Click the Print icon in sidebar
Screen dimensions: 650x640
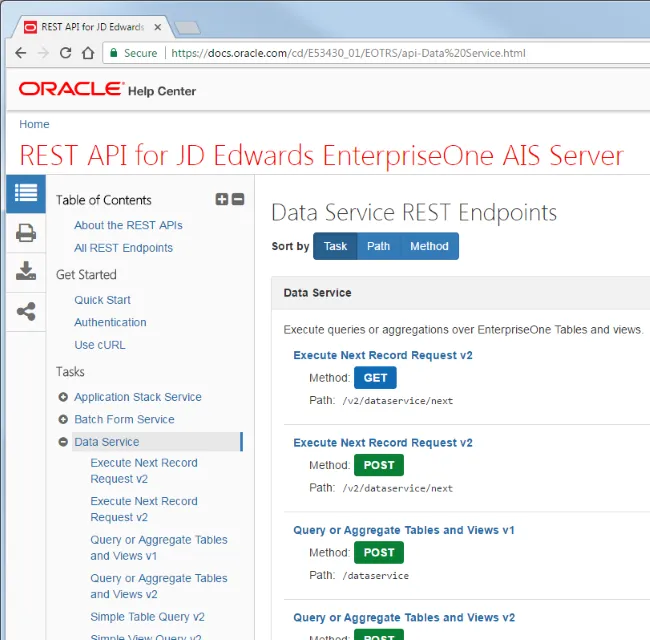tap(26, 233)
